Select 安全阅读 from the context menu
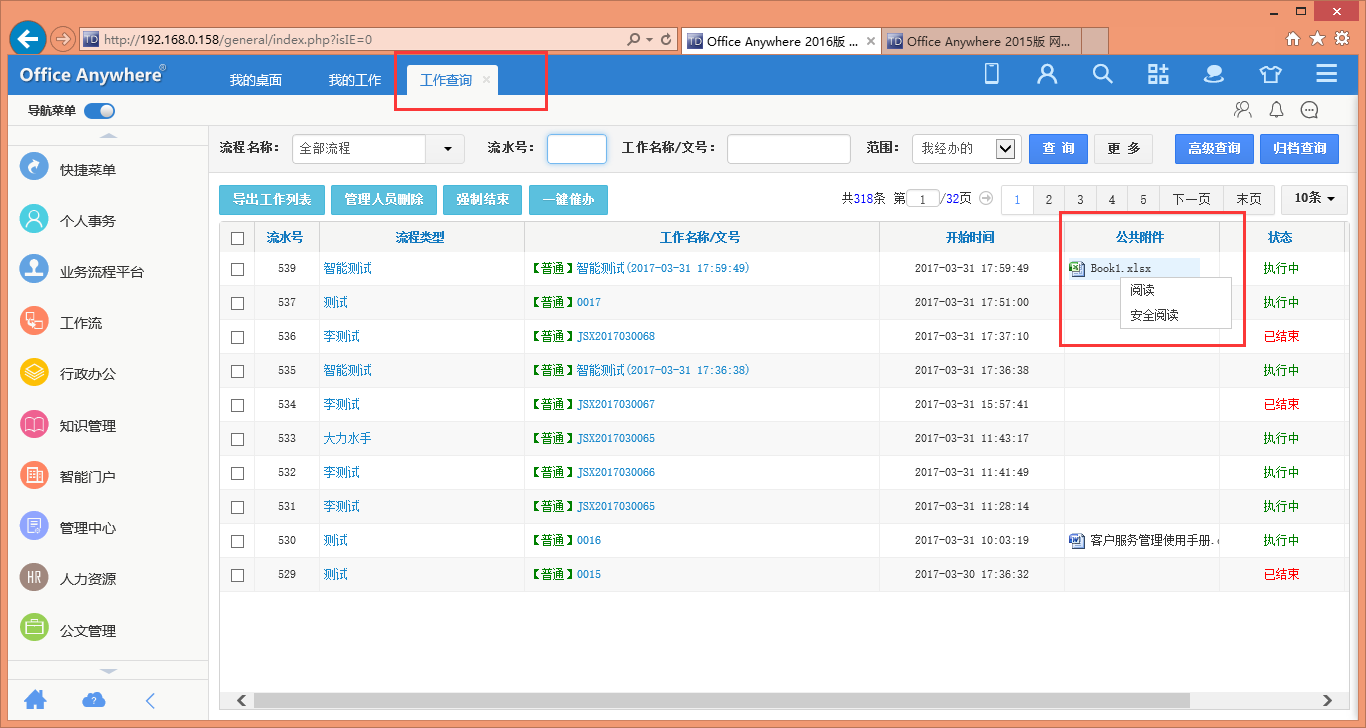 pyautogui.click(x=1154, y=315)
